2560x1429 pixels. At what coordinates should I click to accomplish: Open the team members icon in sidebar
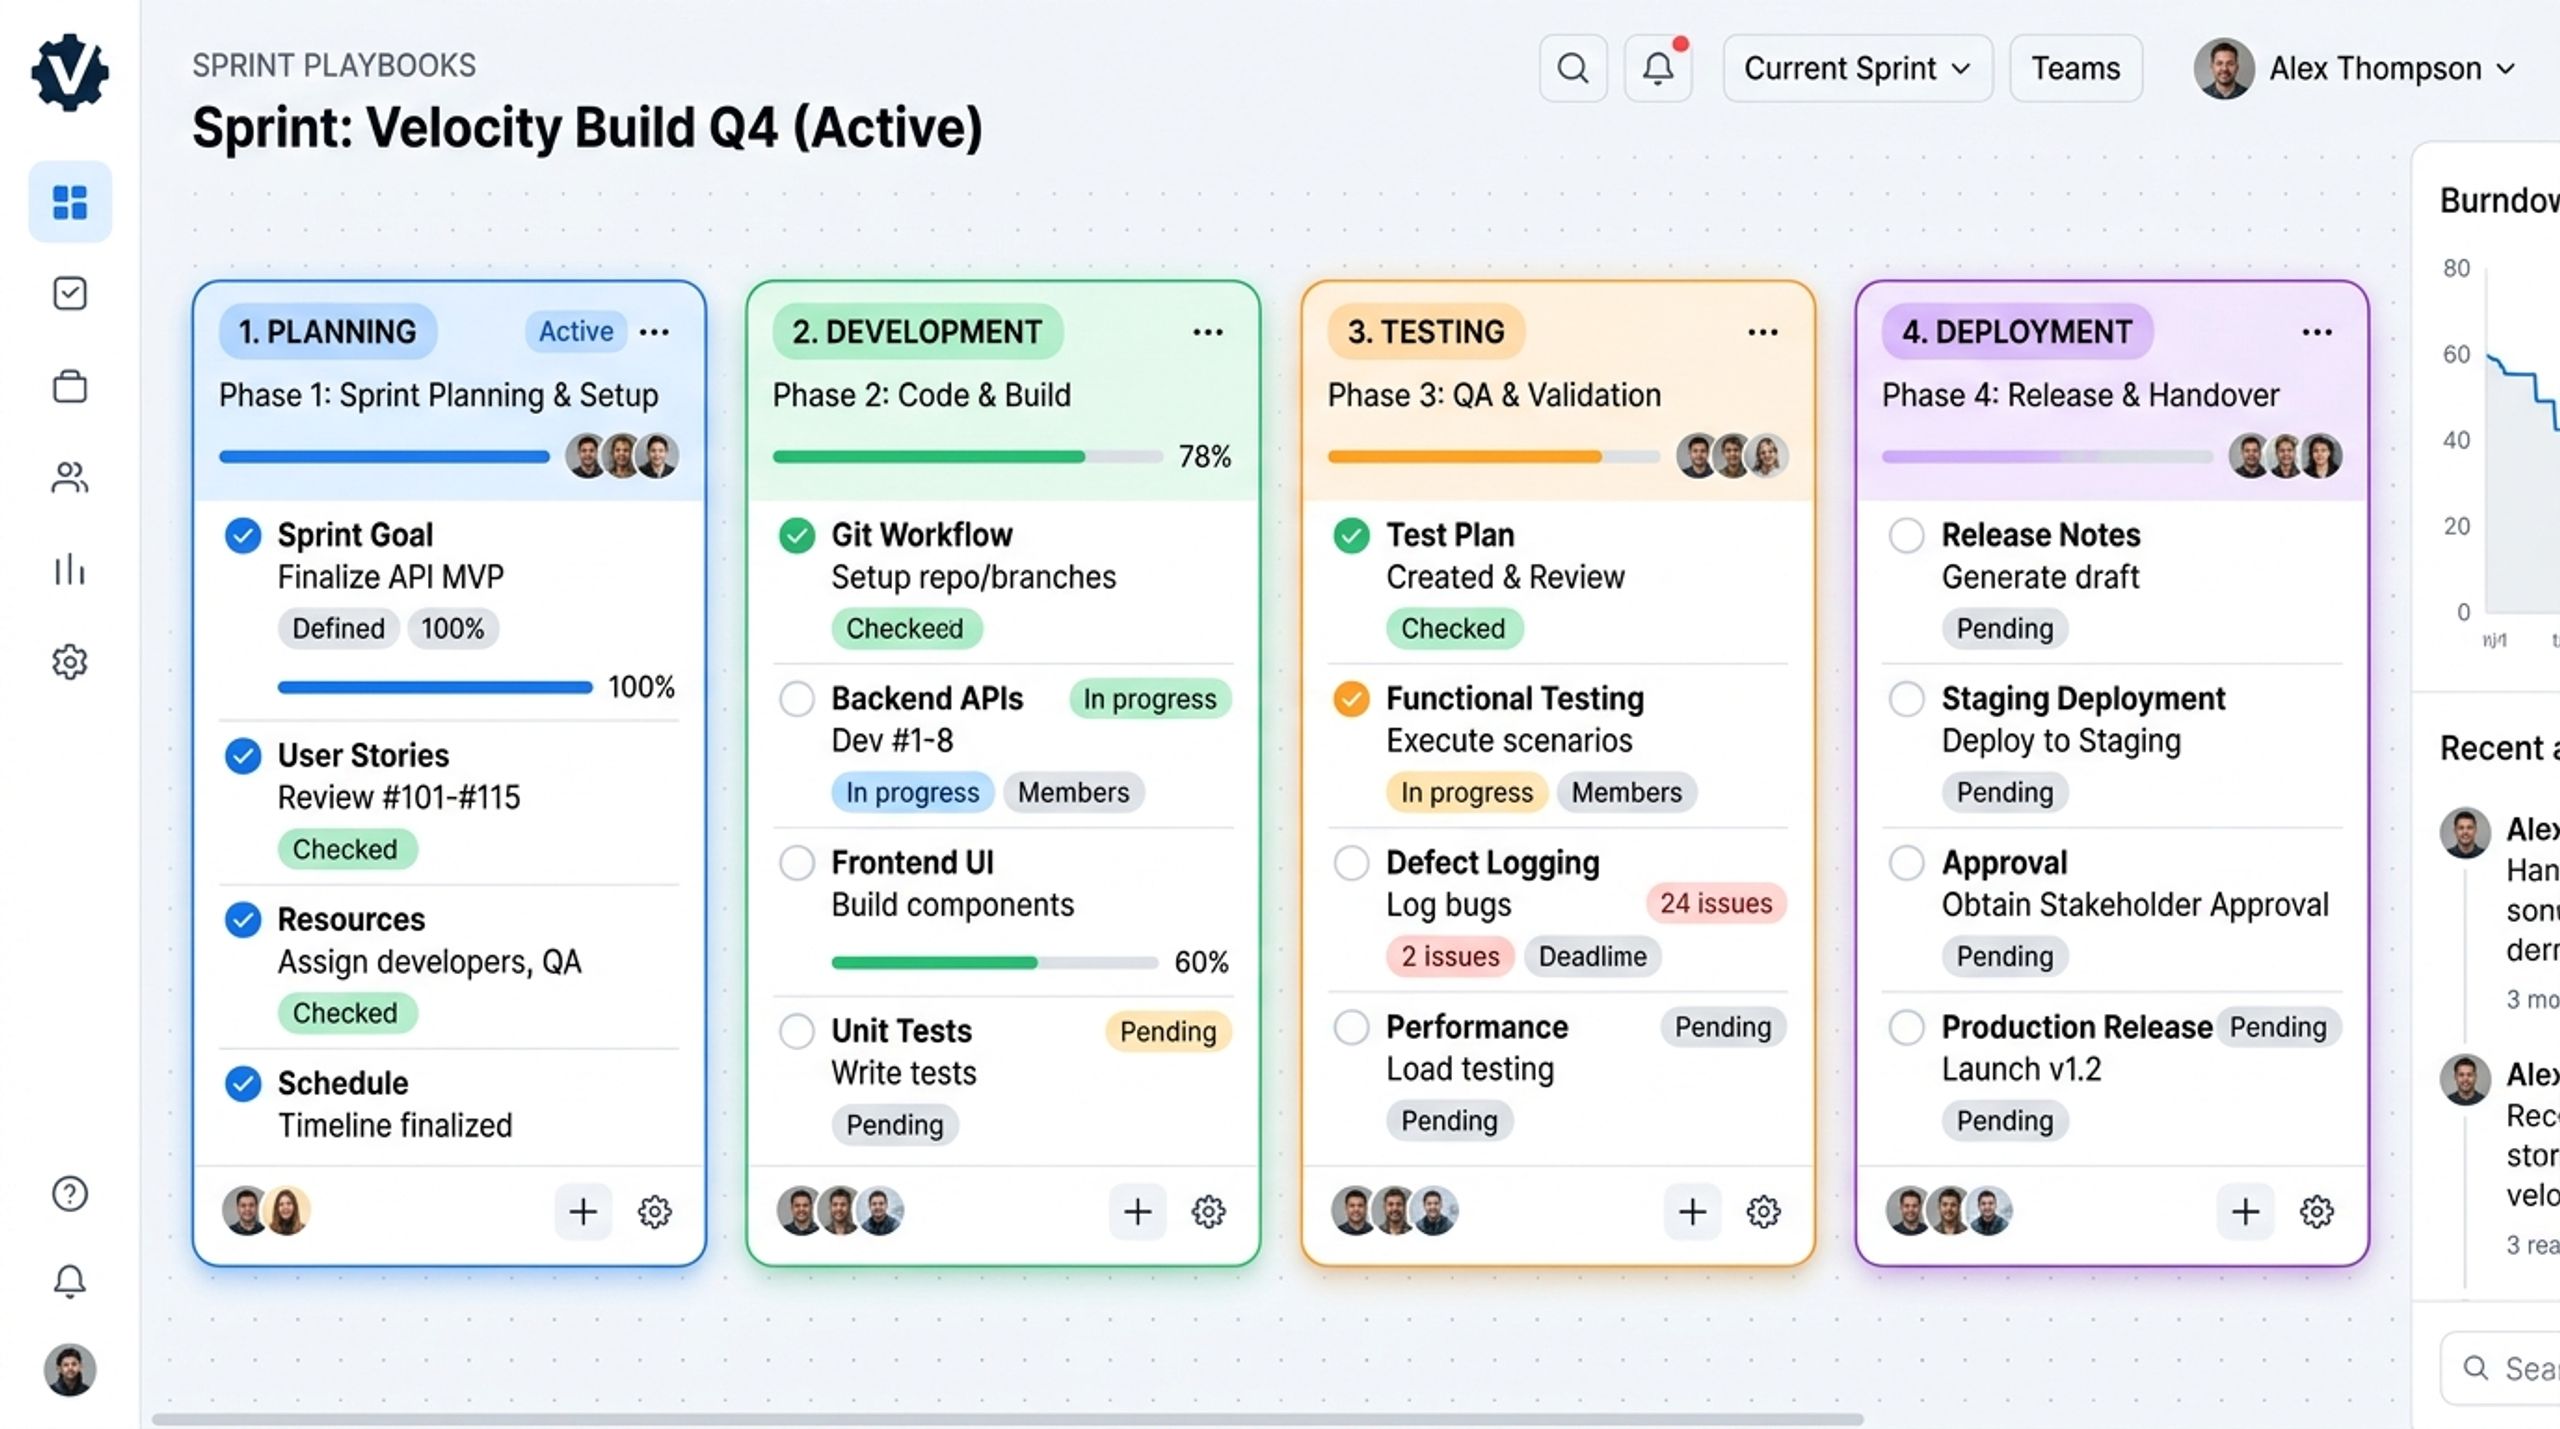70,478
